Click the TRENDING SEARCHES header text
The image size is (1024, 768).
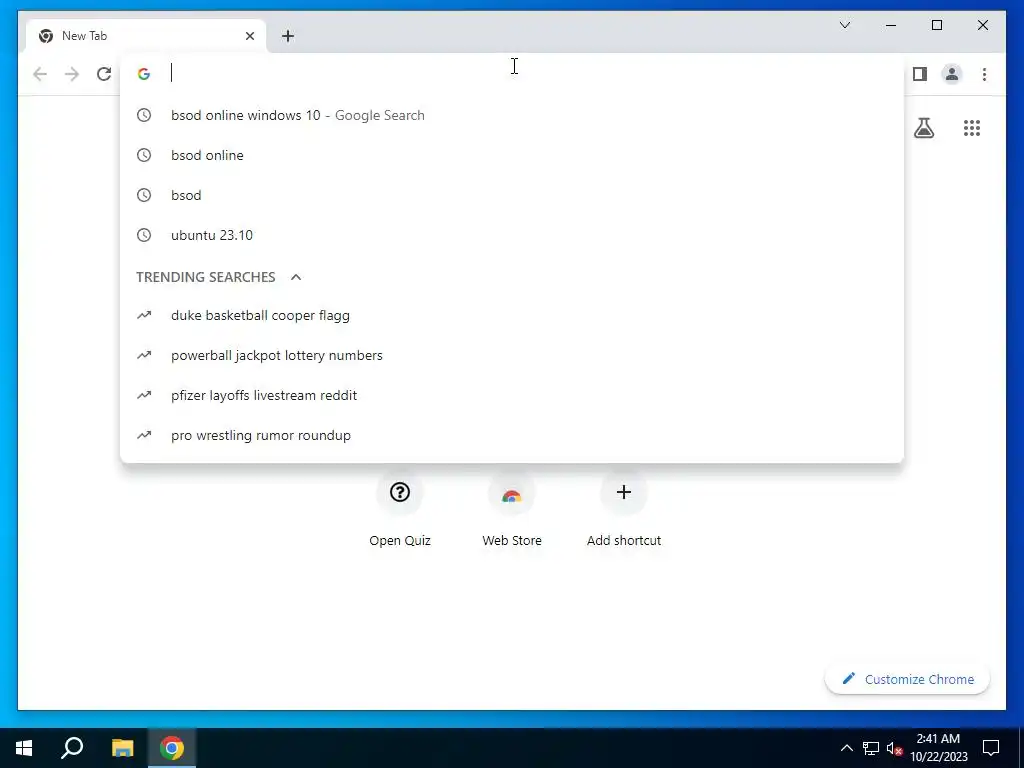pyautogui.click(x=206, y=277)
